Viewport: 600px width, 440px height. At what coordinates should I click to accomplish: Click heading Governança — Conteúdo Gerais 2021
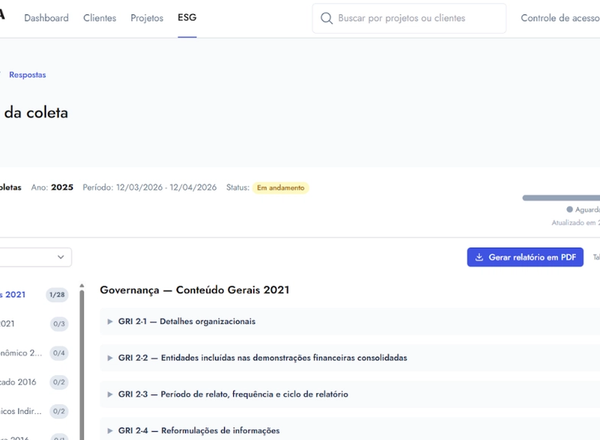point(194,290)
